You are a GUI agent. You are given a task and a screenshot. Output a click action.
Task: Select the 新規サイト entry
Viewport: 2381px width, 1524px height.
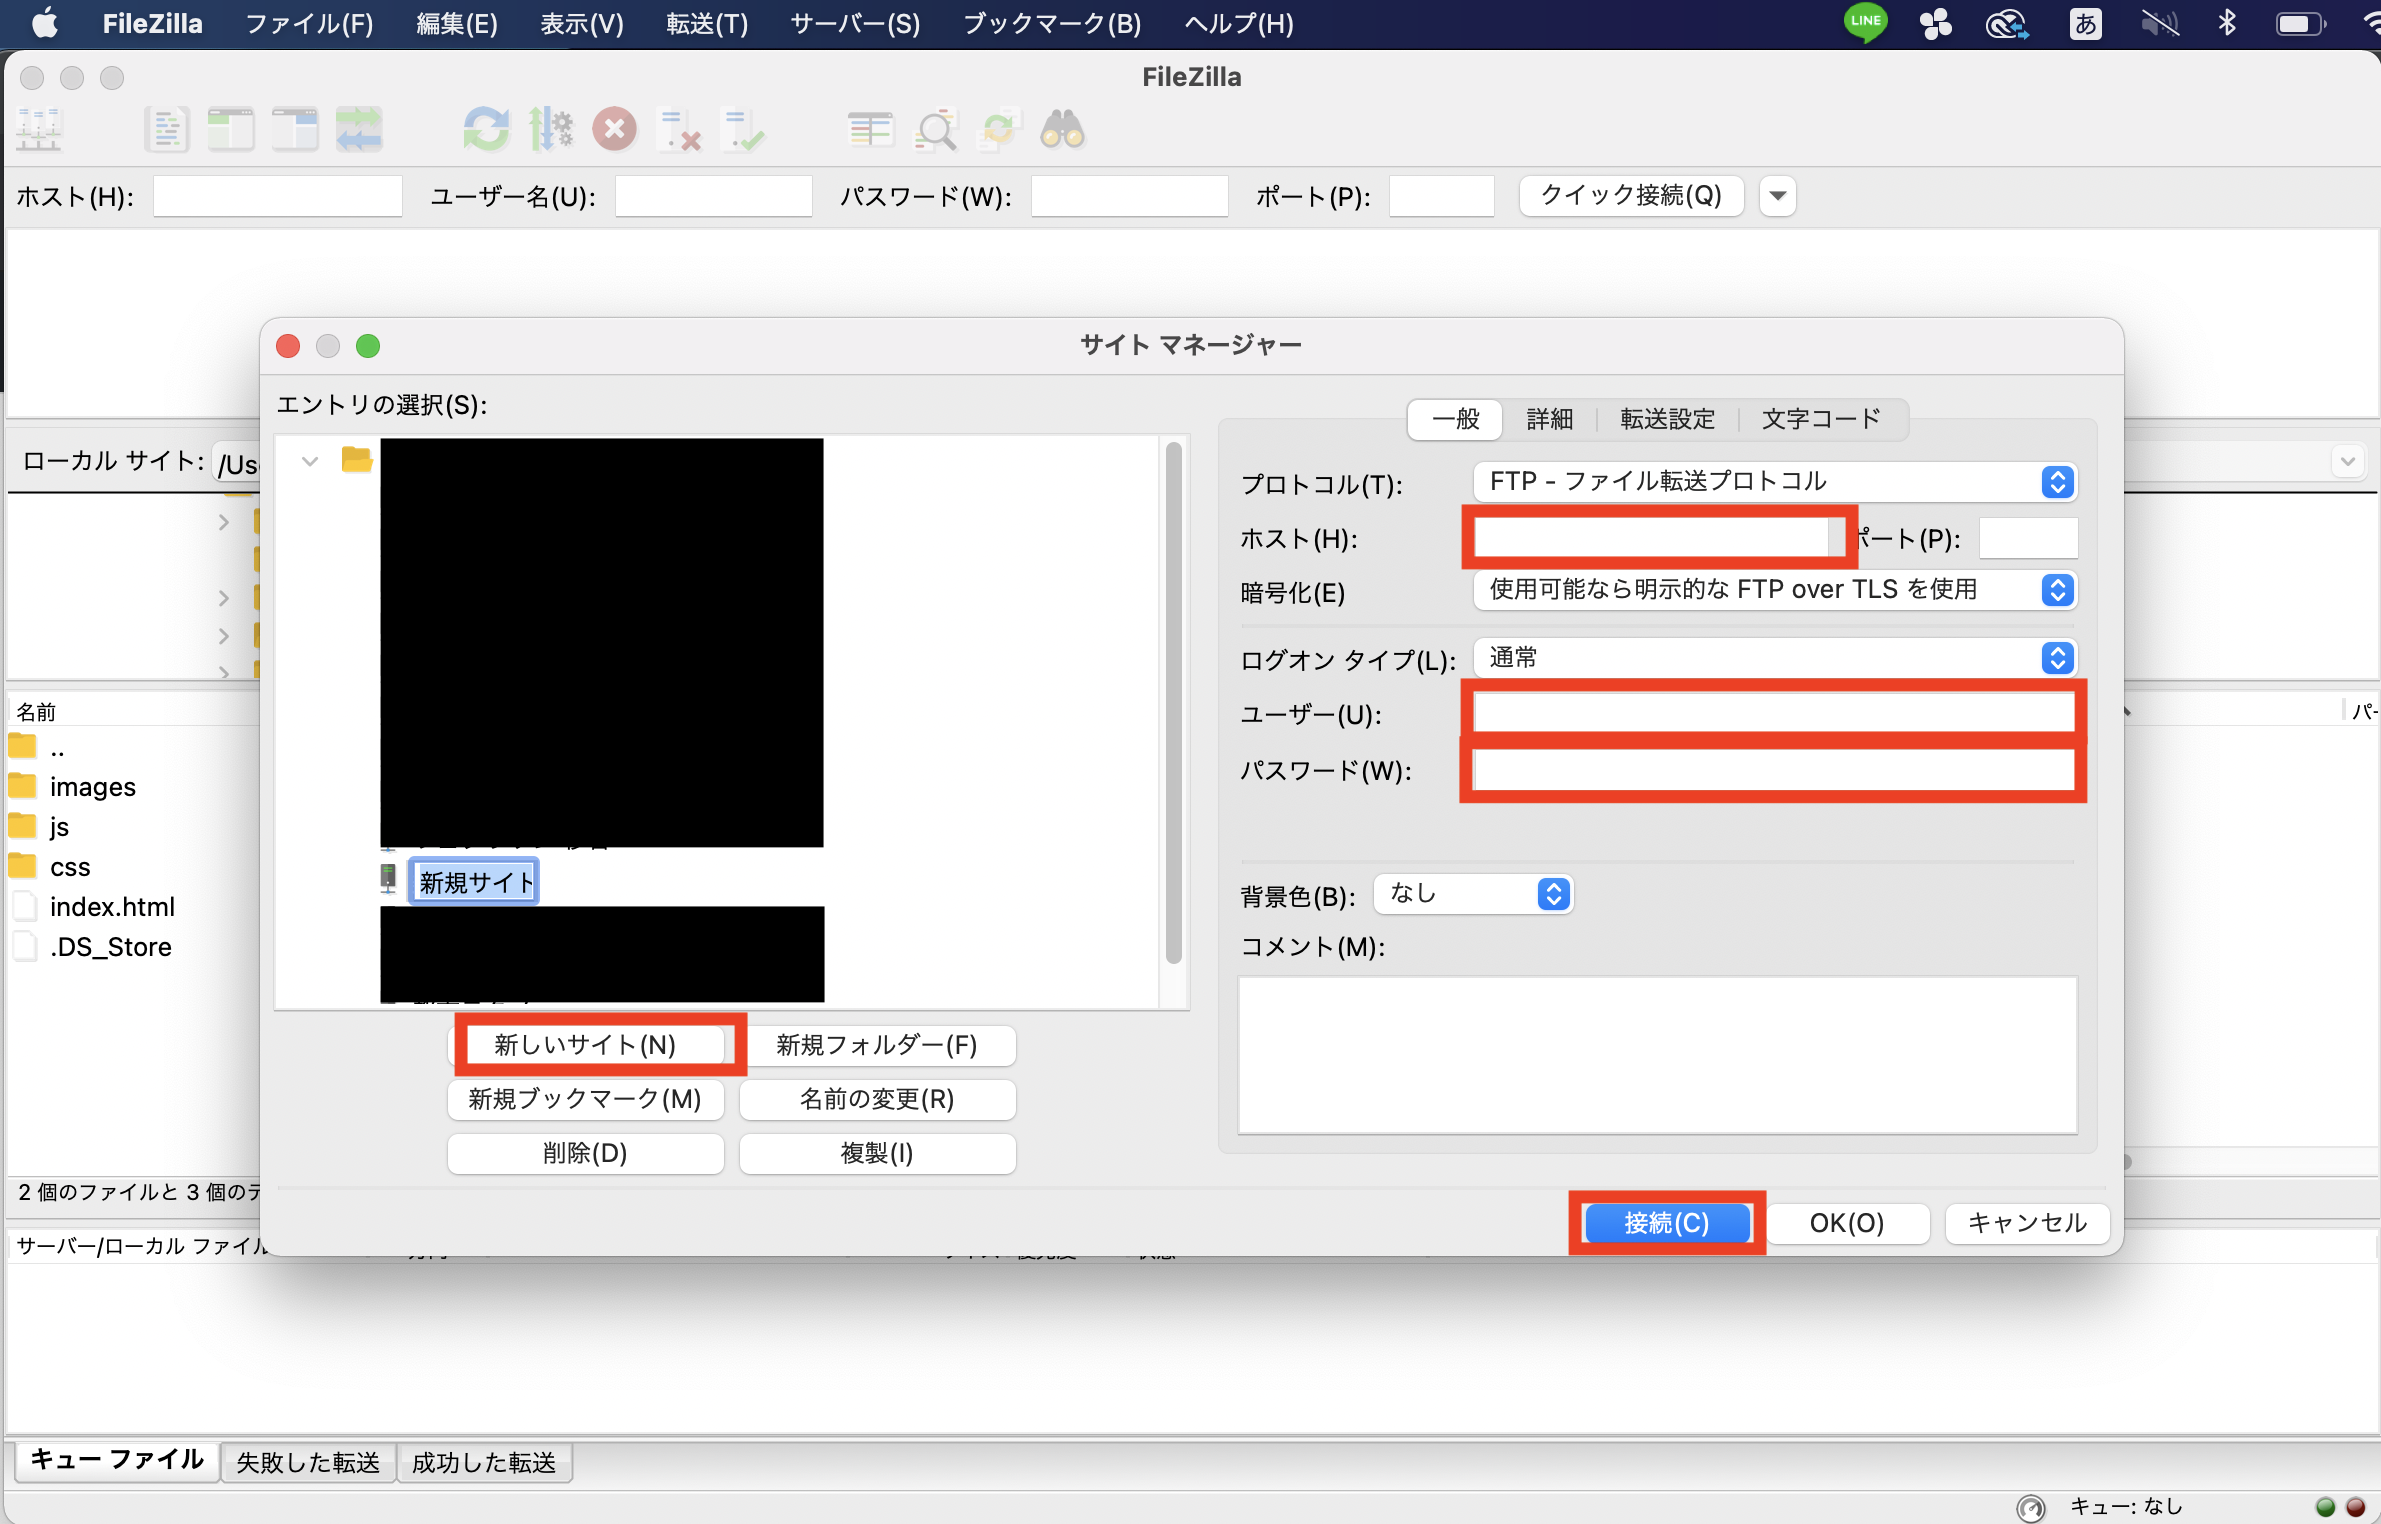point(475,882)
